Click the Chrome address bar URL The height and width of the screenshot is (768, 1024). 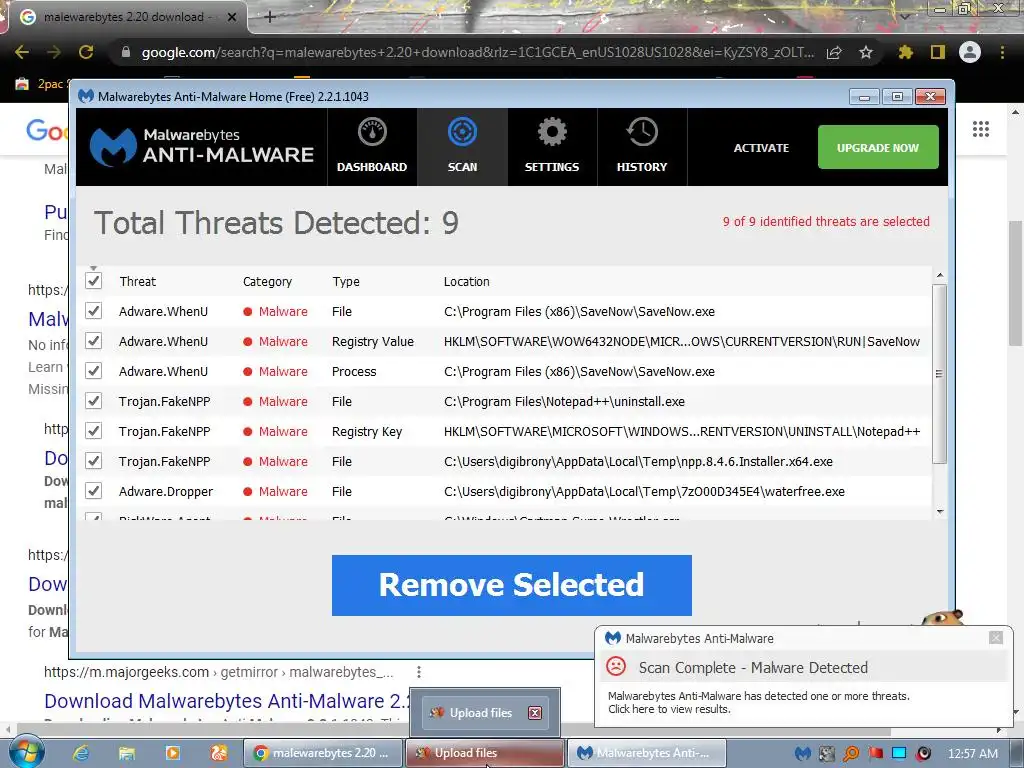(x=477, y=53)
